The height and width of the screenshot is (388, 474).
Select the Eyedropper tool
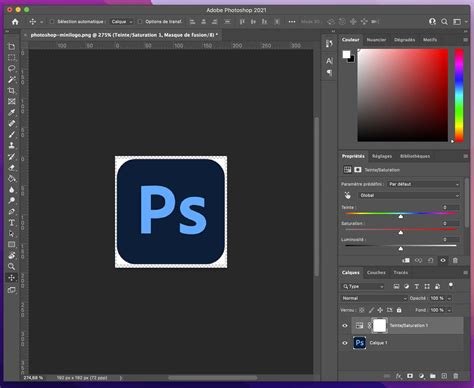coord(12,112)
